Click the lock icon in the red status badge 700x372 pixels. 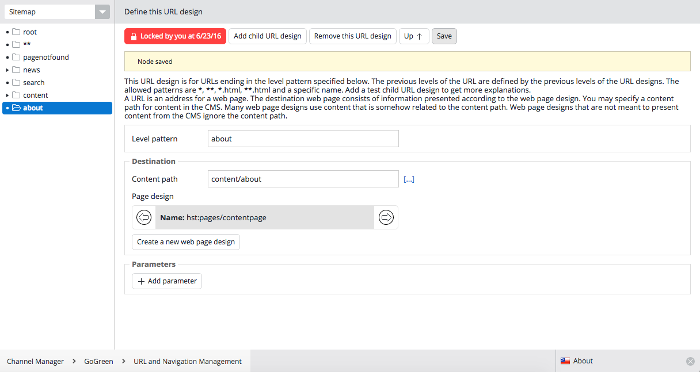click(x=133, y=37)
